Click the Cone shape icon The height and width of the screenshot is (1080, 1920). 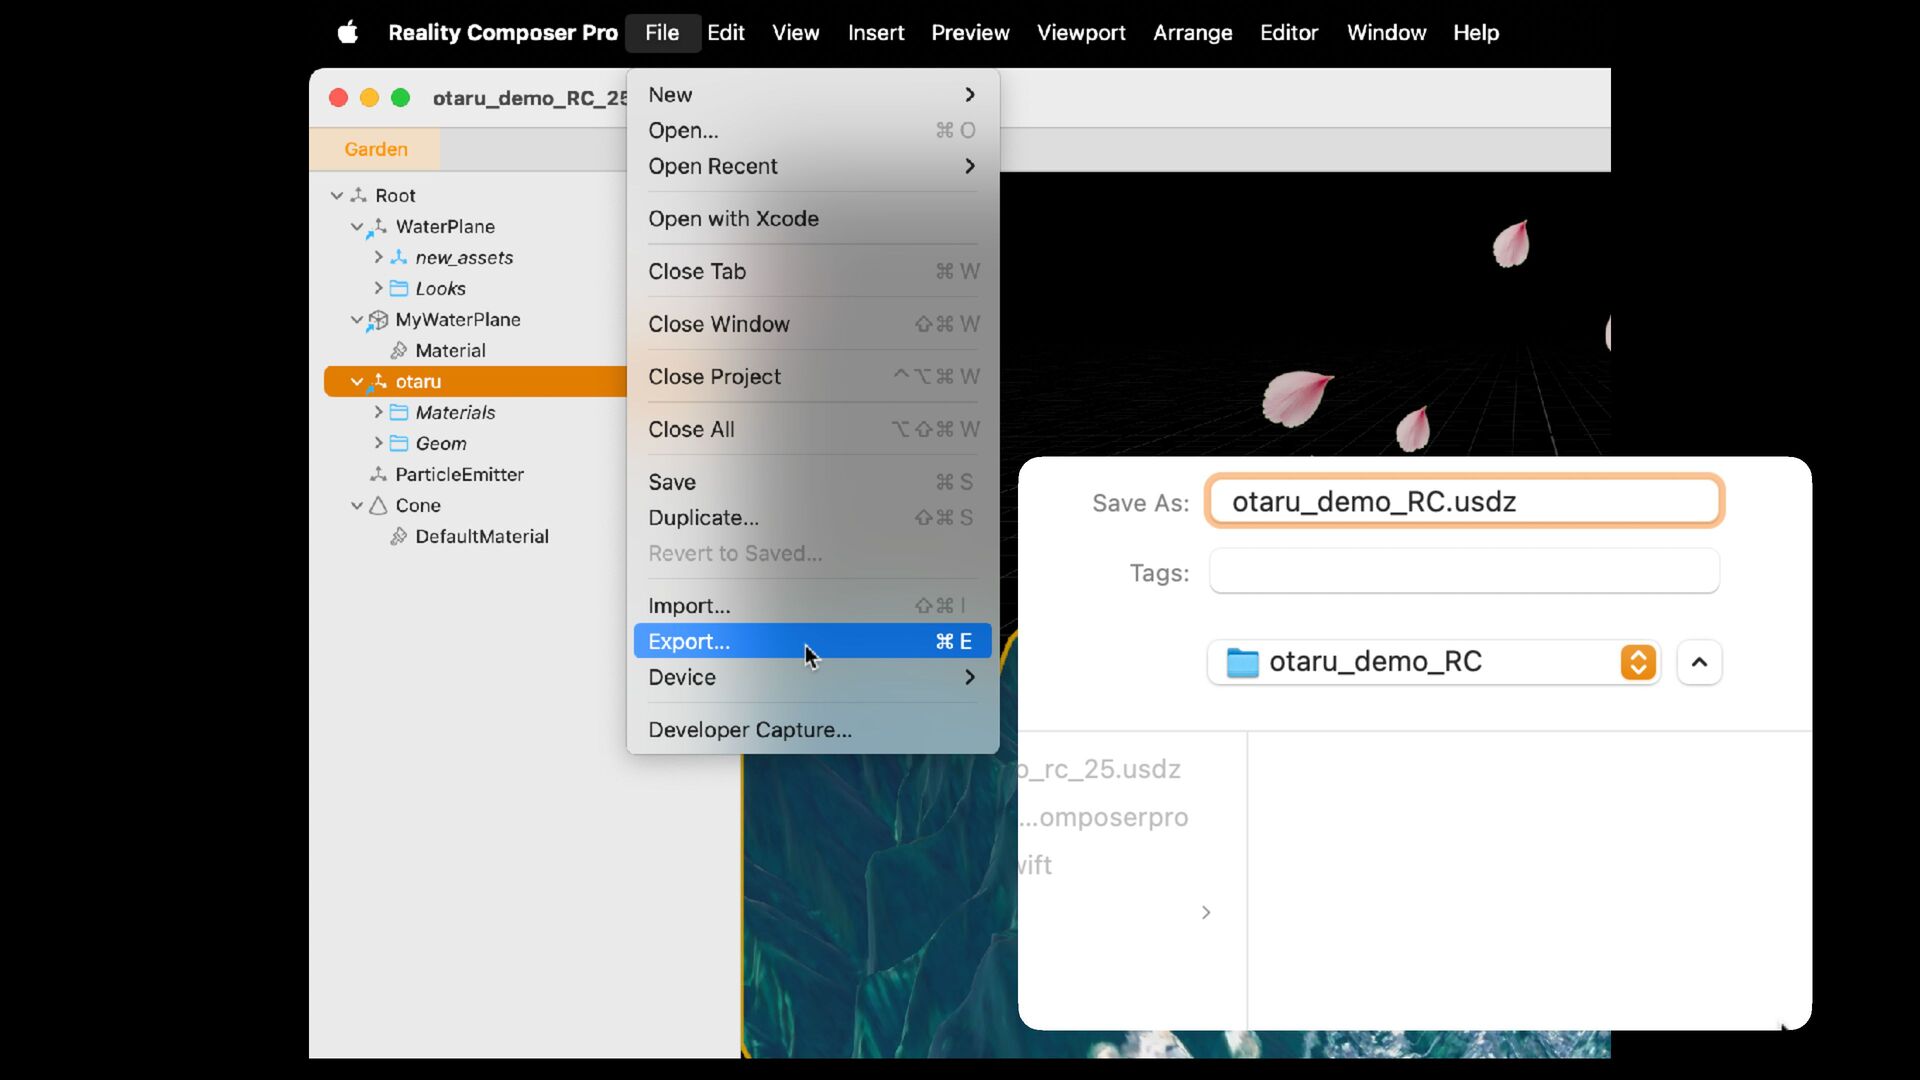(x=378, y=505)
